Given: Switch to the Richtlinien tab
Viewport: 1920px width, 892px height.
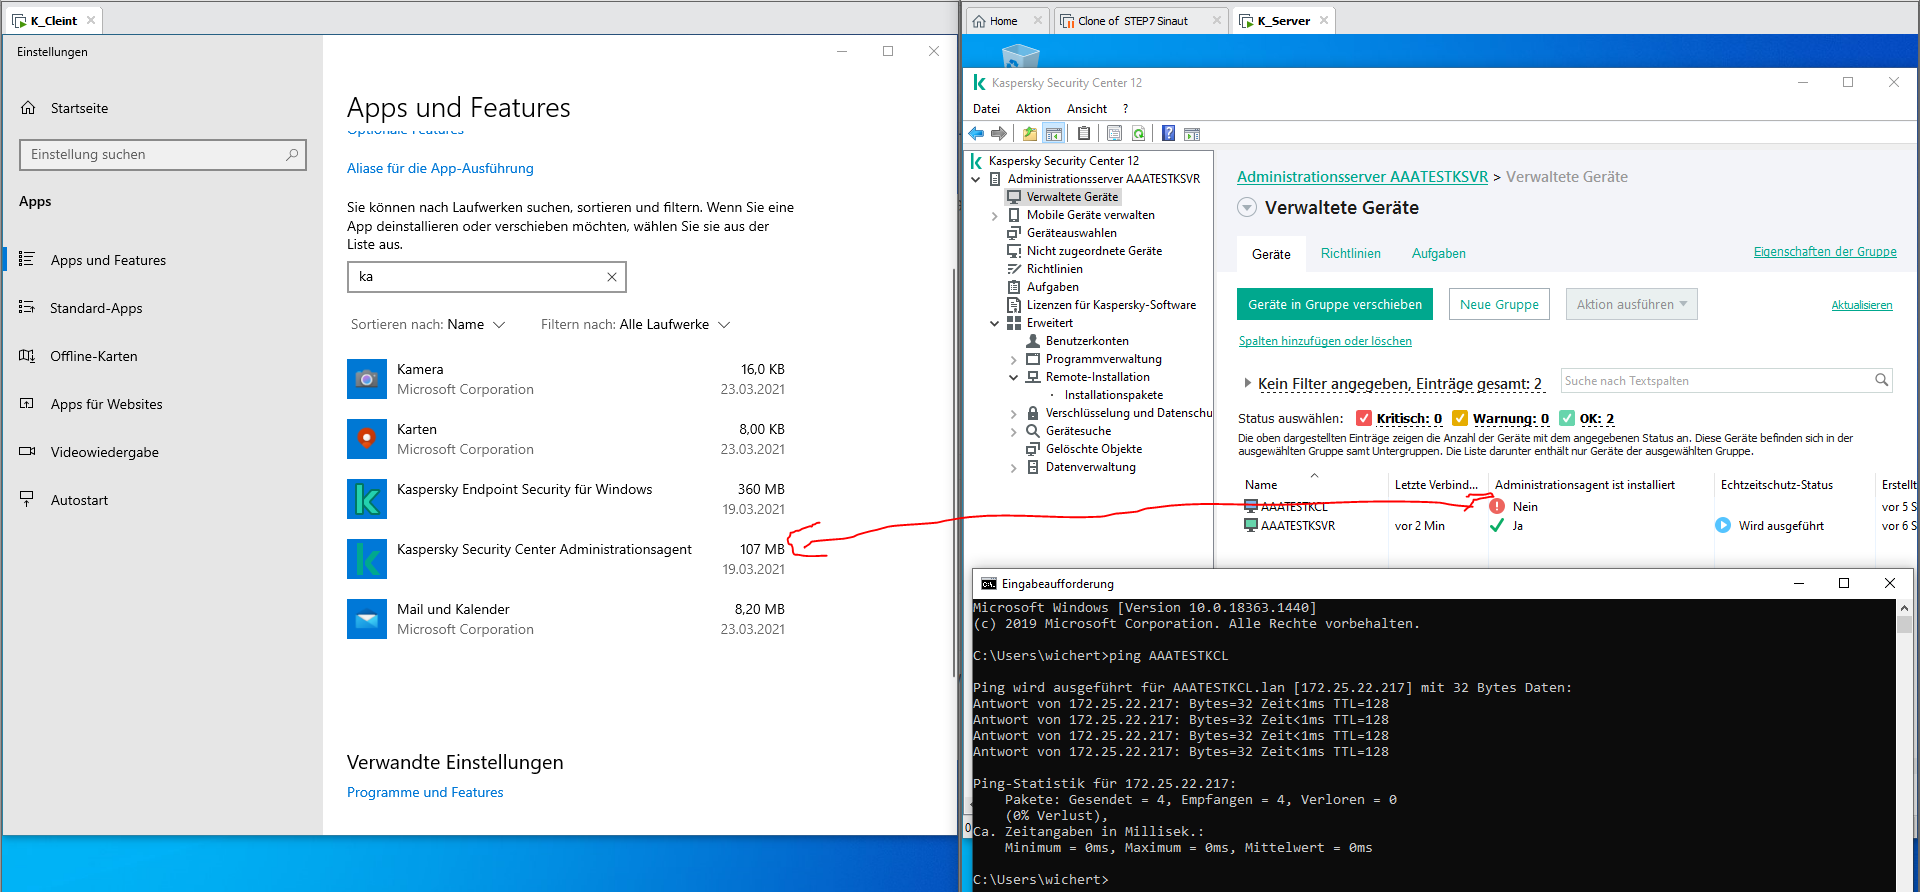Looking at the screenshot, I should (1350, 254).
